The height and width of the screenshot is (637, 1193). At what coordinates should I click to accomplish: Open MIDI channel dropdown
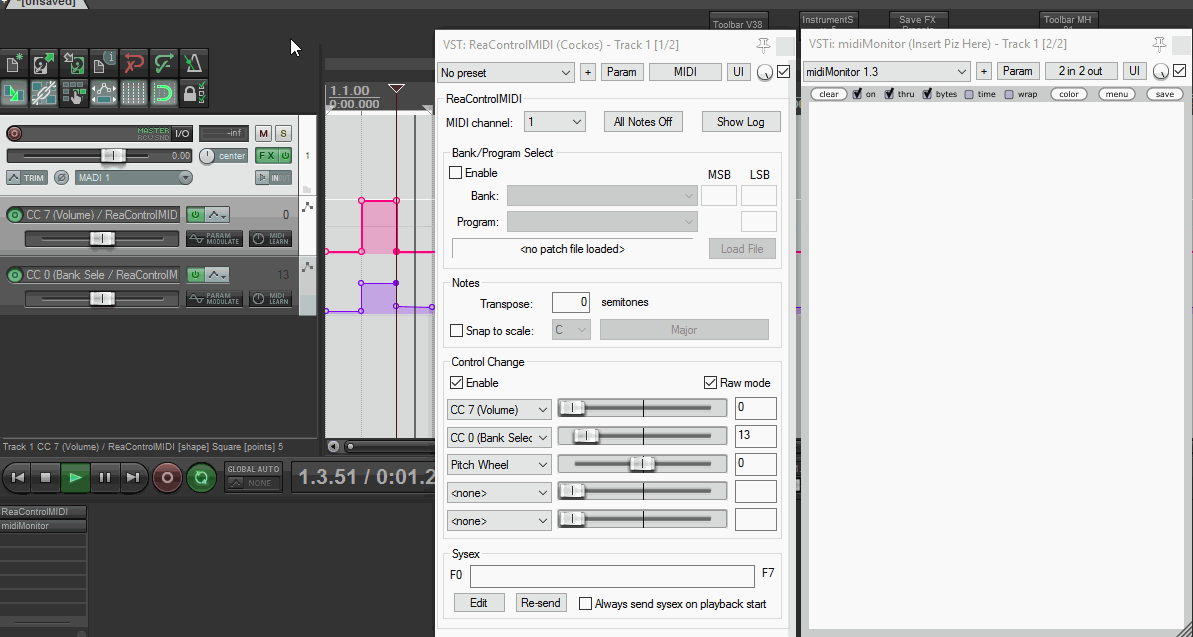point(555,122)
